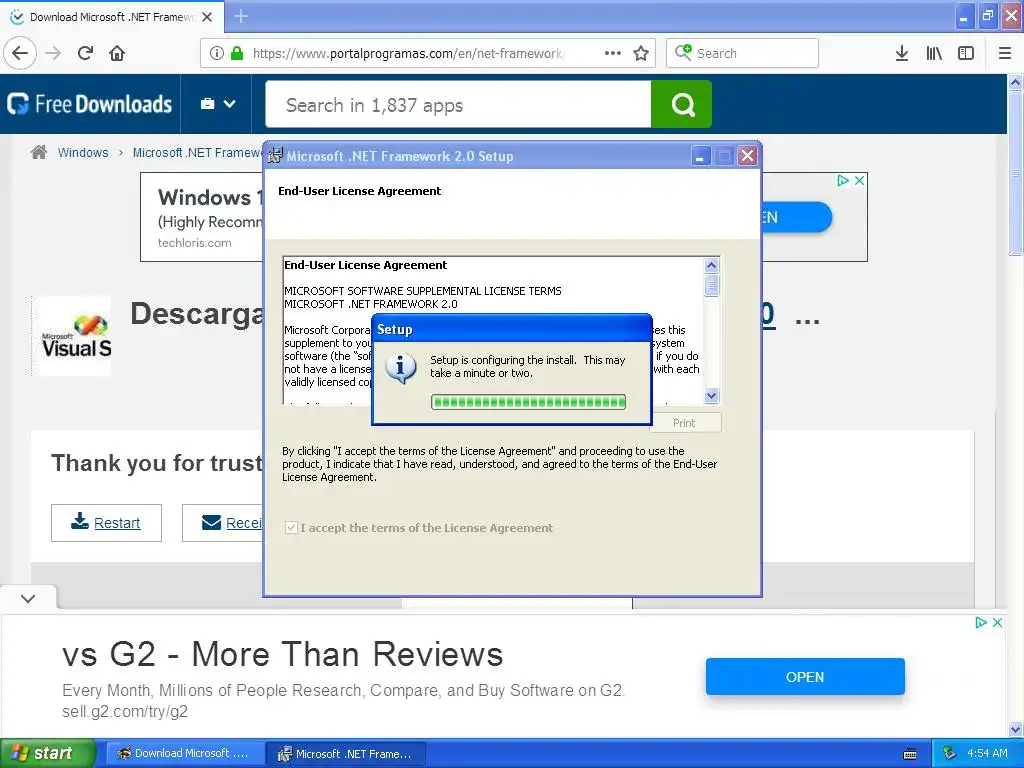Image resolution: width=1024 pixels, height=768 pixels.
Task: Click the techloris.com ad link
Action: pyautogui.click(x=195, y=243)
